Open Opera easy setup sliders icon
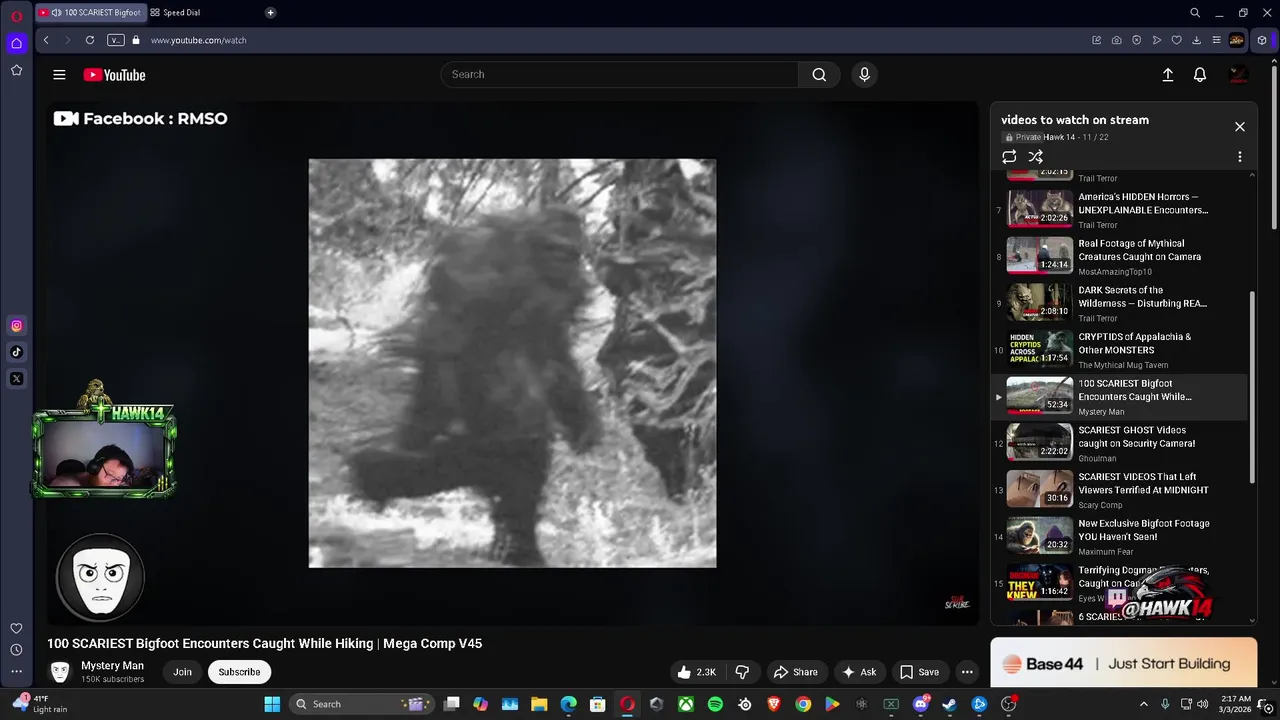Screen dimensions: 1280x720 point(1216,40)
